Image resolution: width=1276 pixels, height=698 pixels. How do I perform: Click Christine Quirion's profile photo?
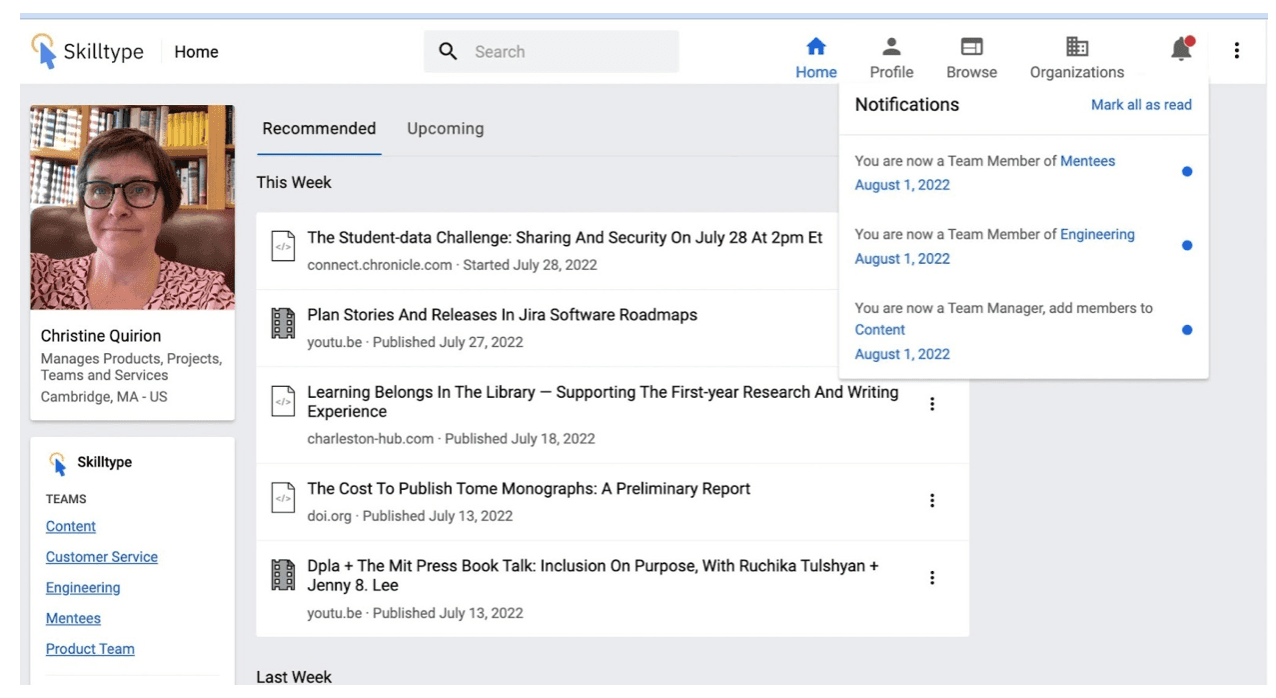click(x=132, y=207)
